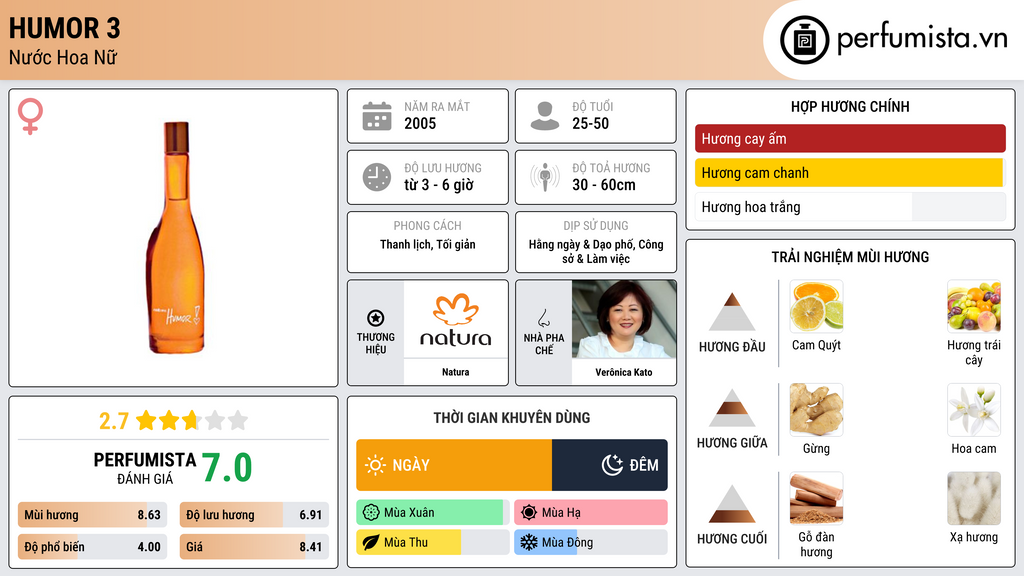The width and height of the screenshot is (1024, 576).
Task: Click the pink Mùa Hạ season bar
Action: (591, 513)
